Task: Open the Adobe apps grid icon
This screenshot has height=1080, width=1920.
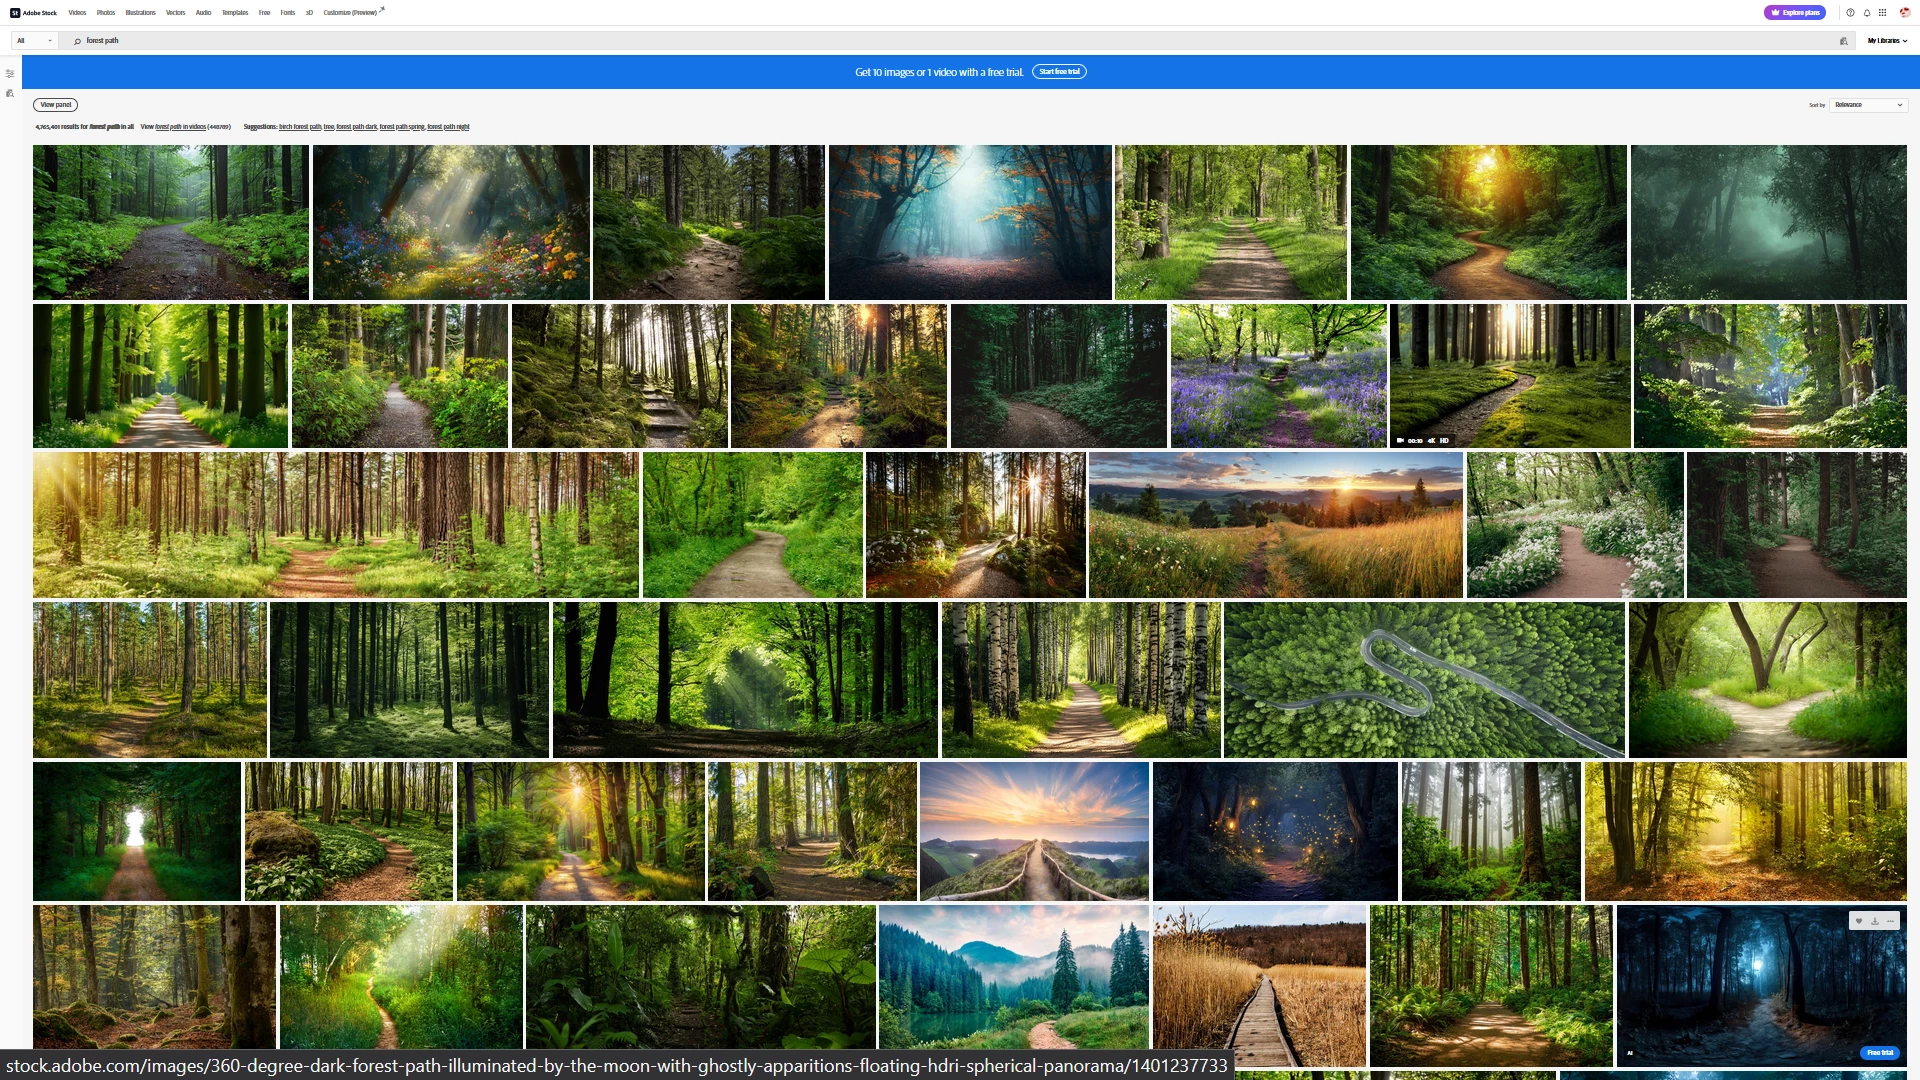Action: pos(1882,13)
